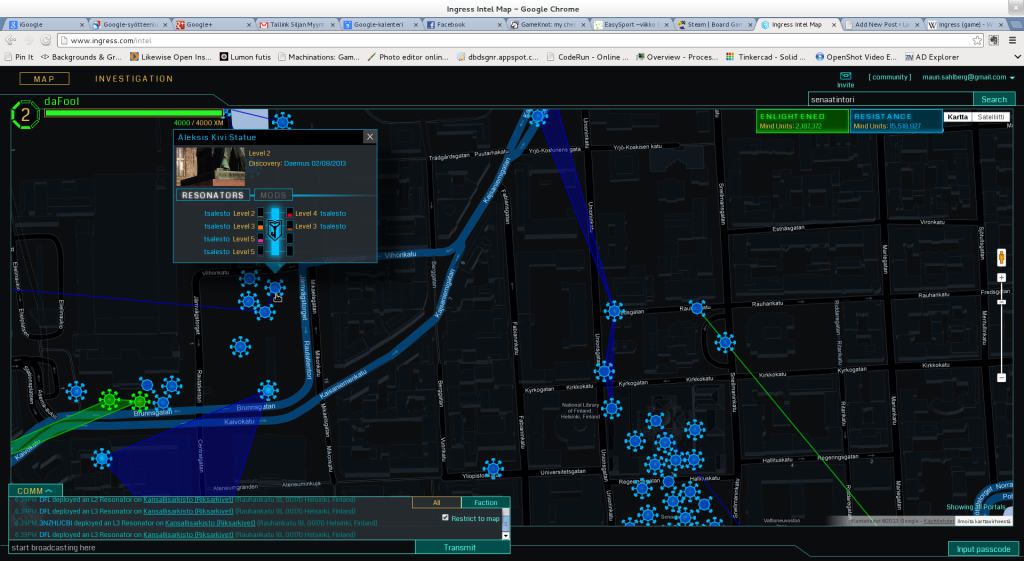The width and height of the screenshot is (1024, 561).
Task: Open the OpenShot Video bookmark
Action: pos(856,57)
